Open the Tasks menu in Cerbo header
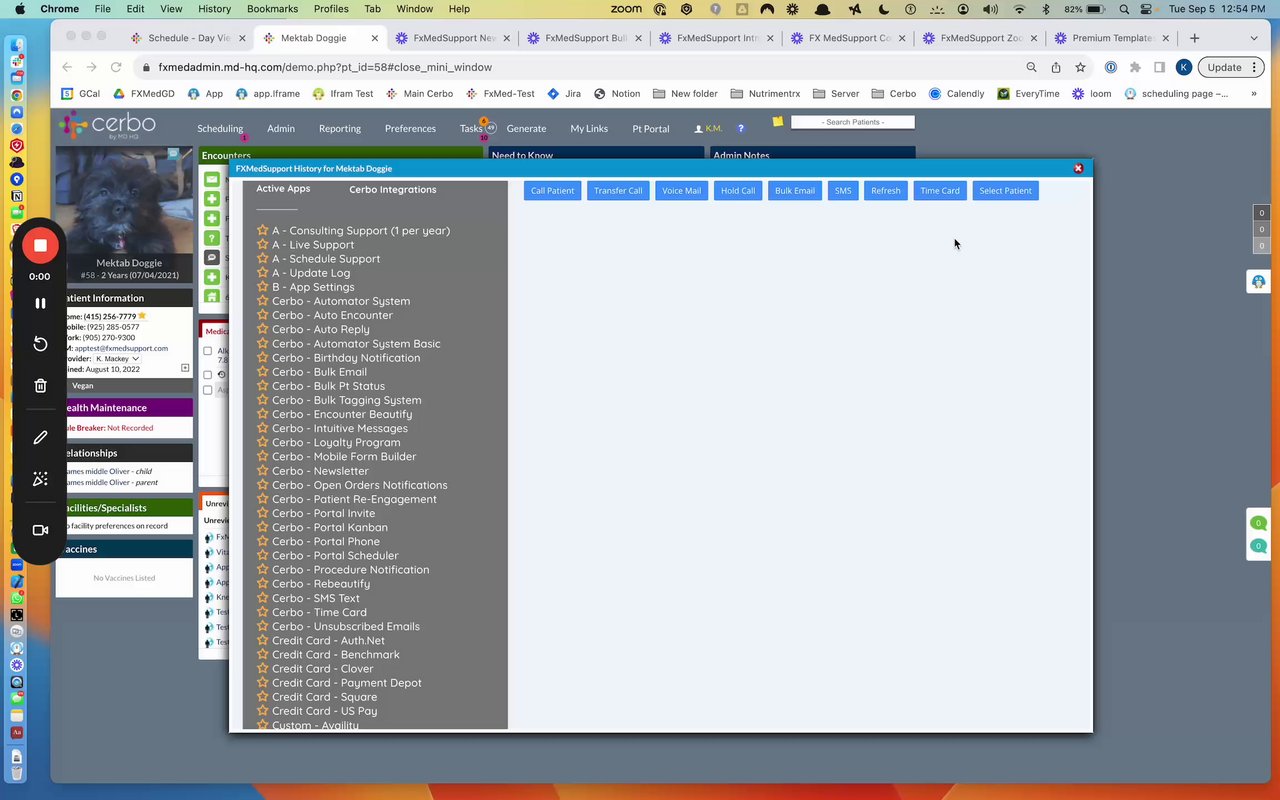 (471, 128)
